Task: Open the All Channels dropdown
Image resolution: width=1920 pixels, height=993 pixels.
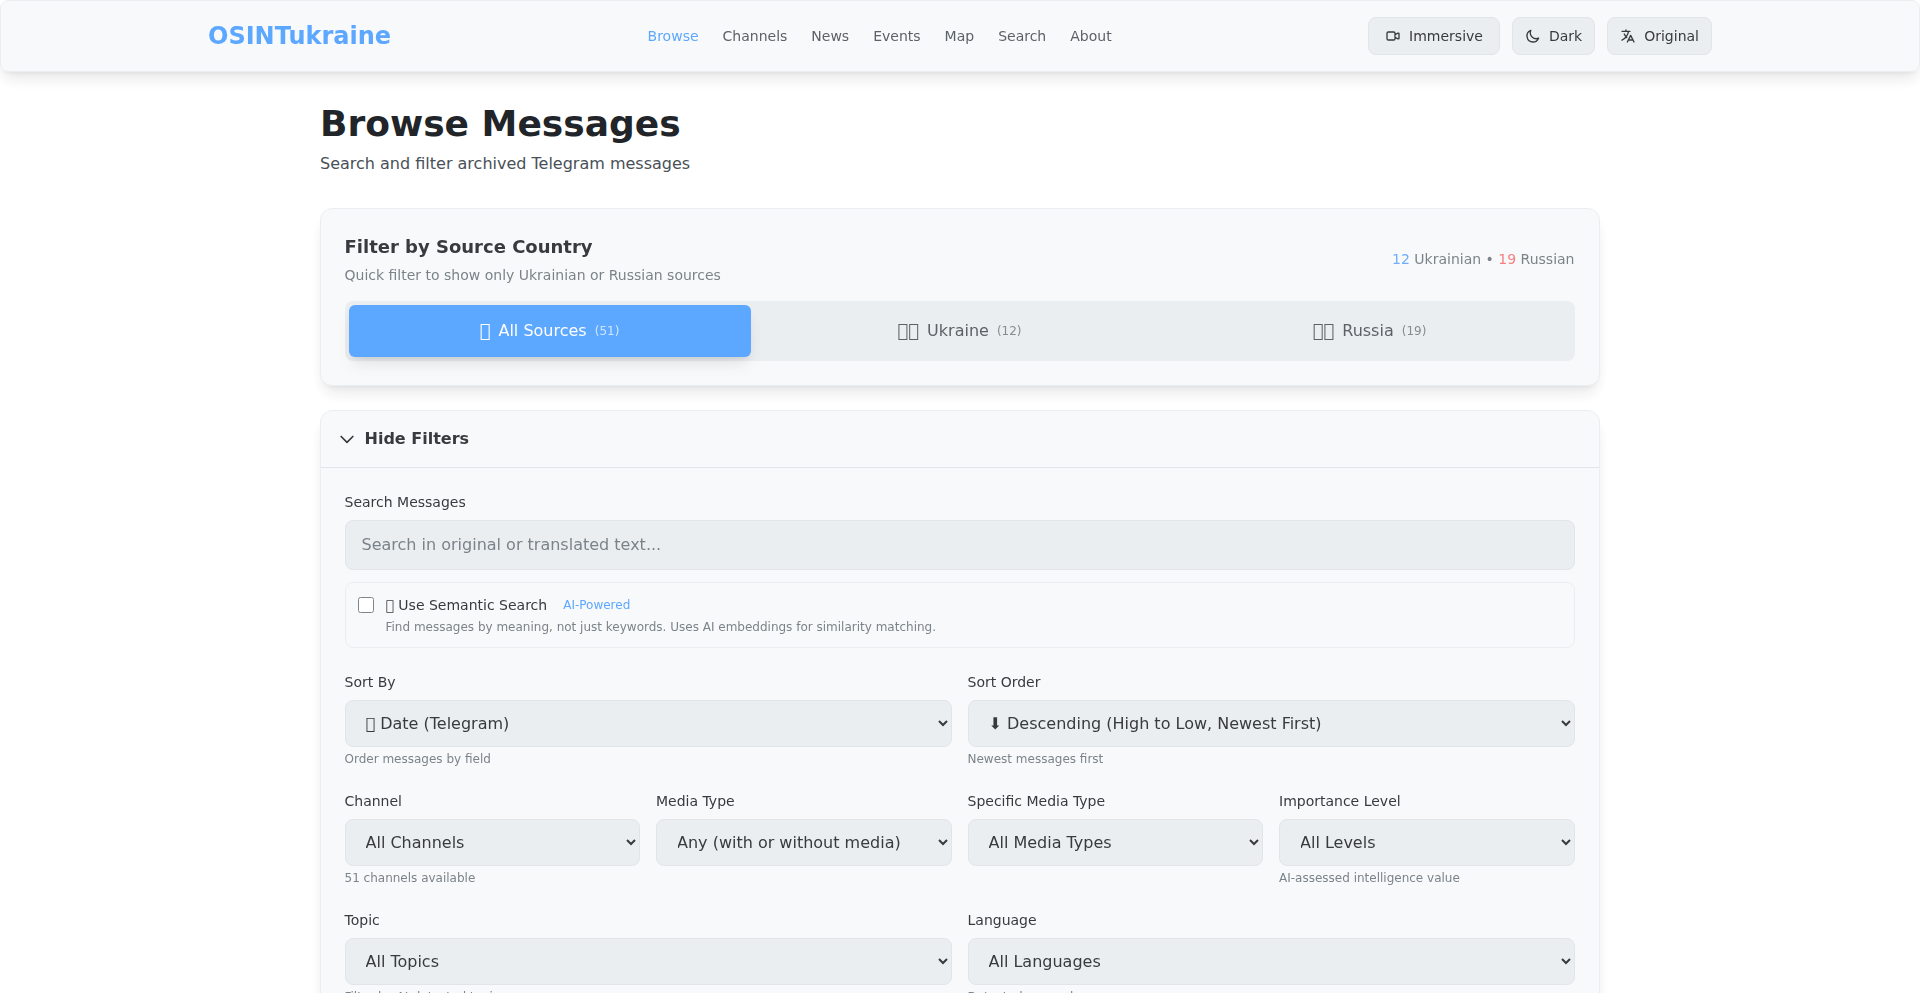Action: pos(492,842)
